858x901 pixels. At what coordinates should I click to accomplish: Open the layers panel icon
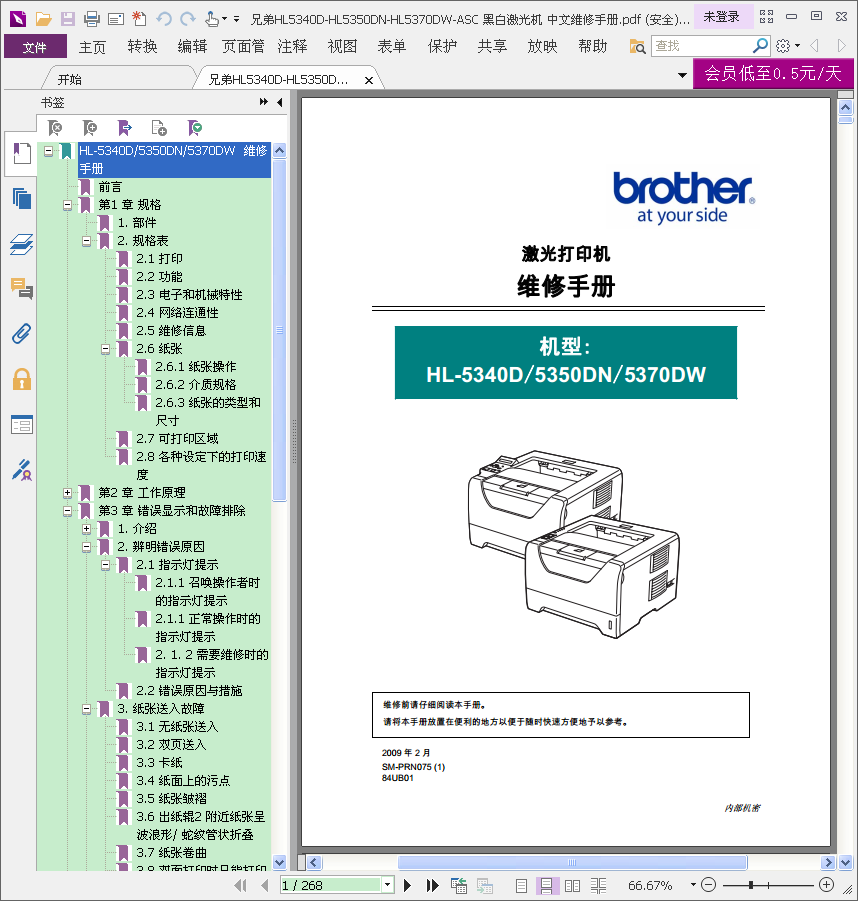pos(22,244)
